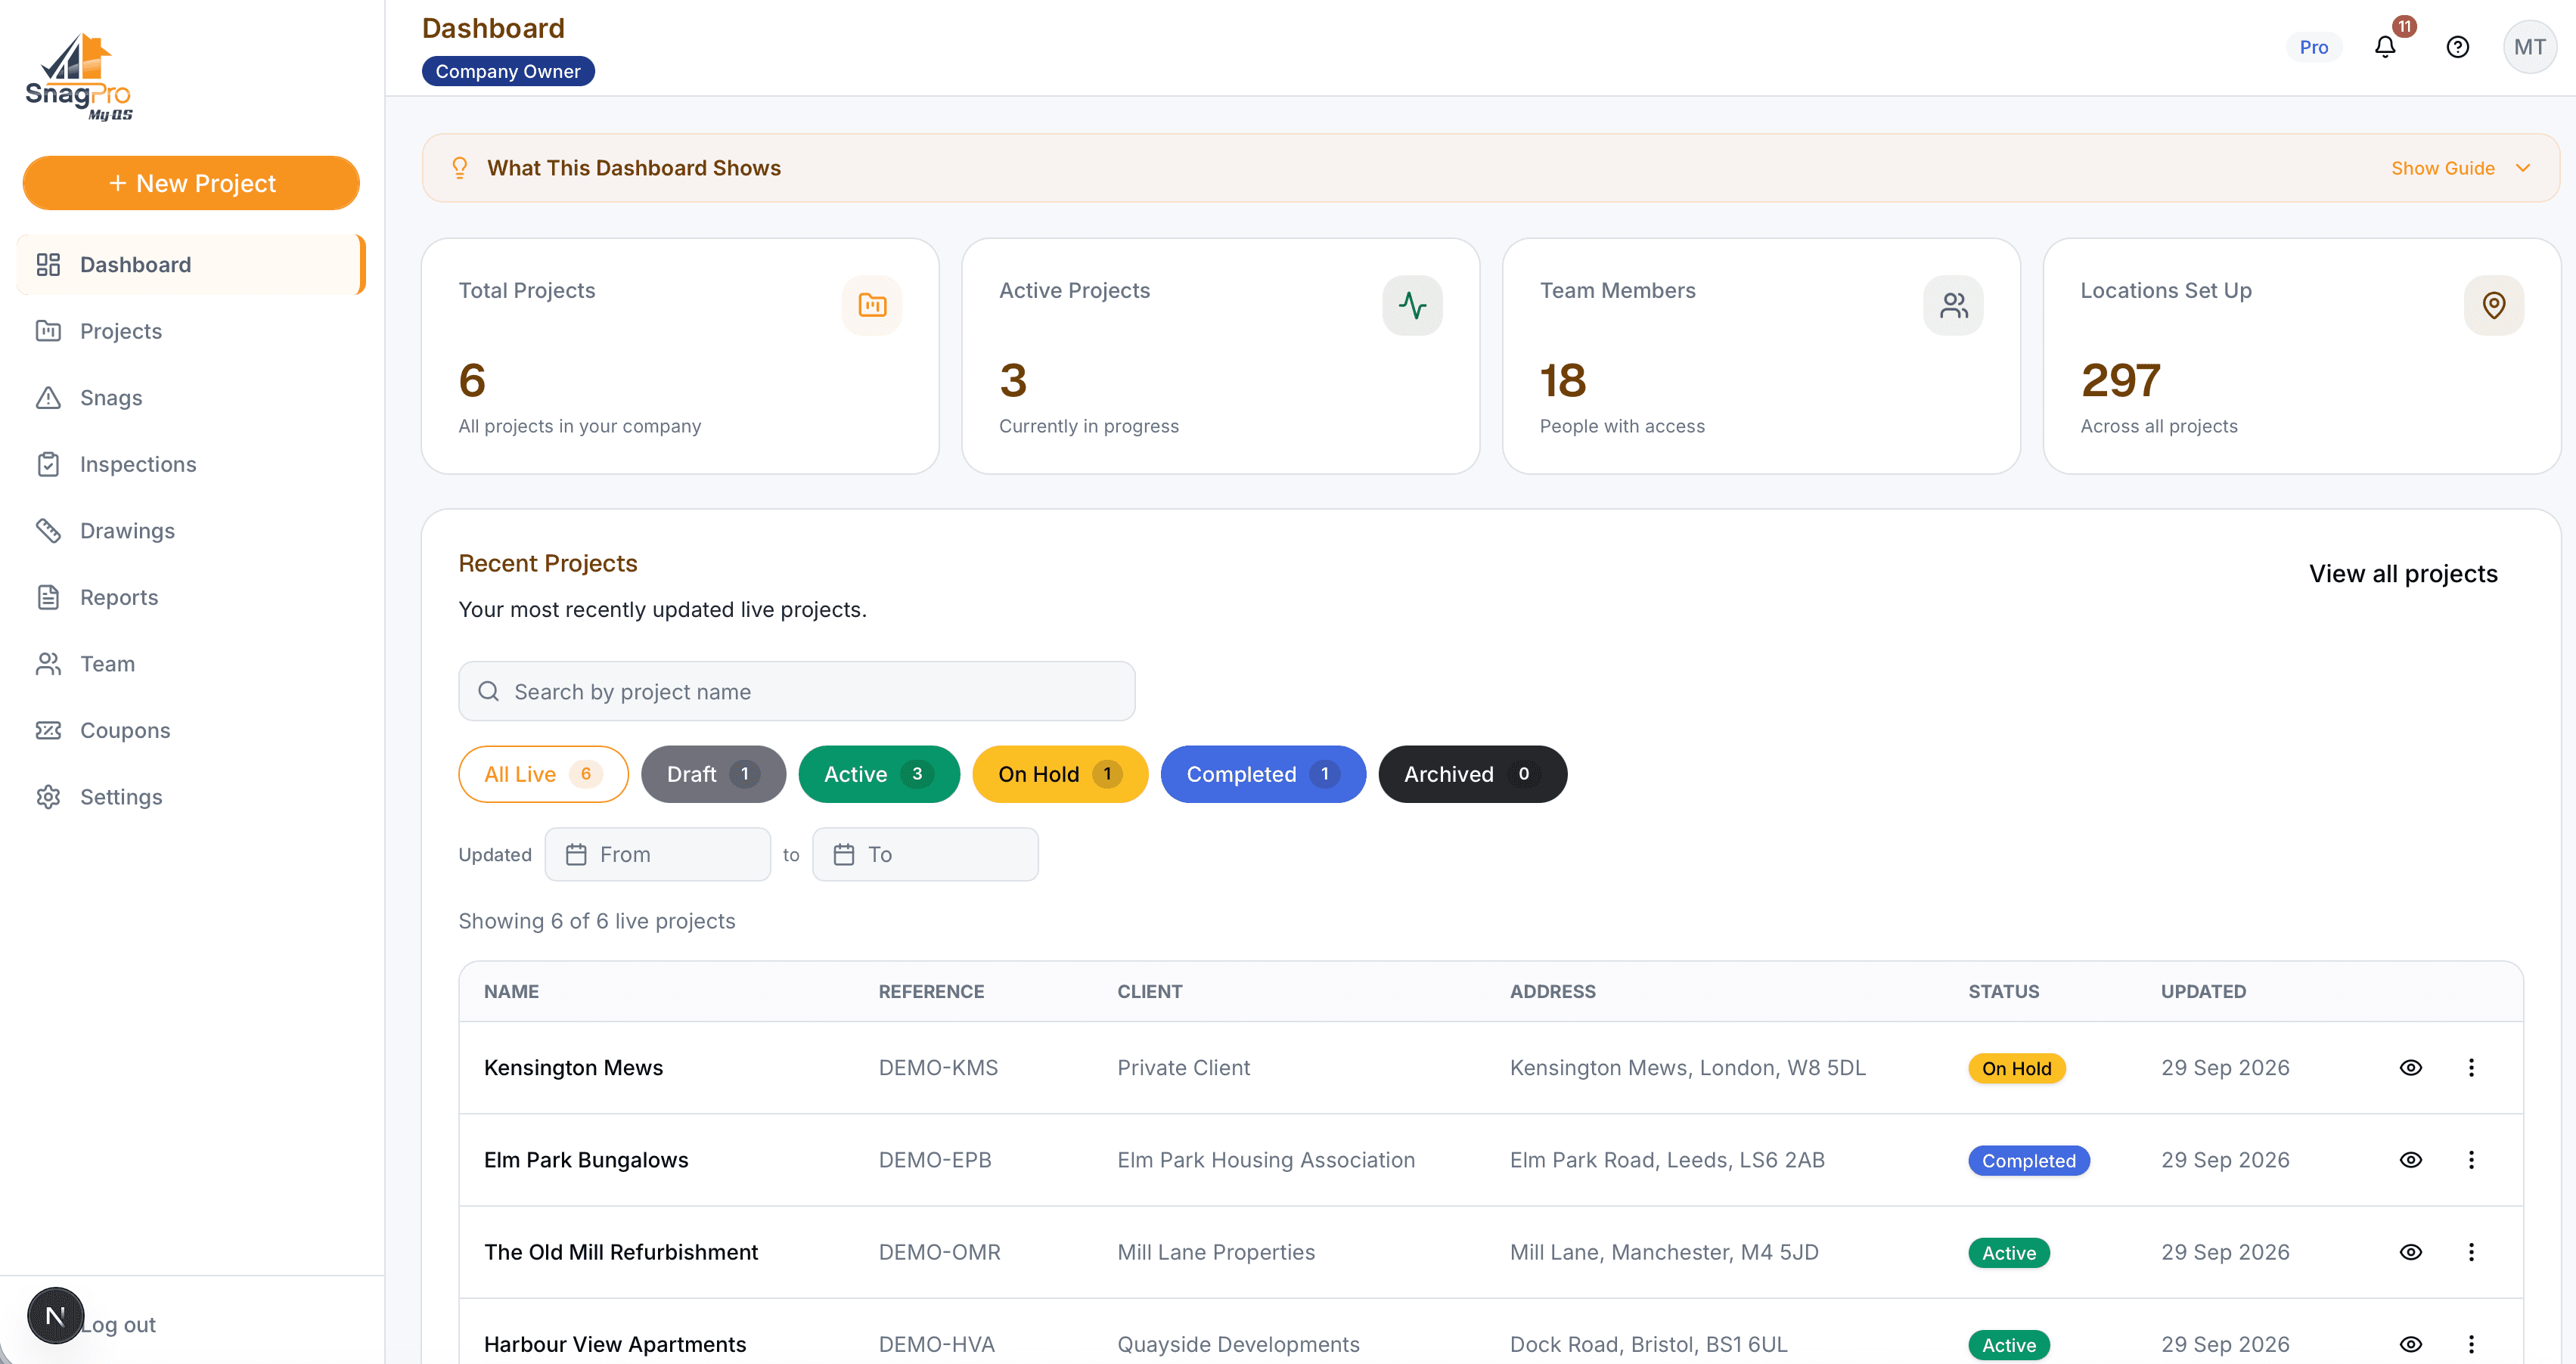Focus the Search by project name field
The image size is (2576, 1364).
click(797, 691)
